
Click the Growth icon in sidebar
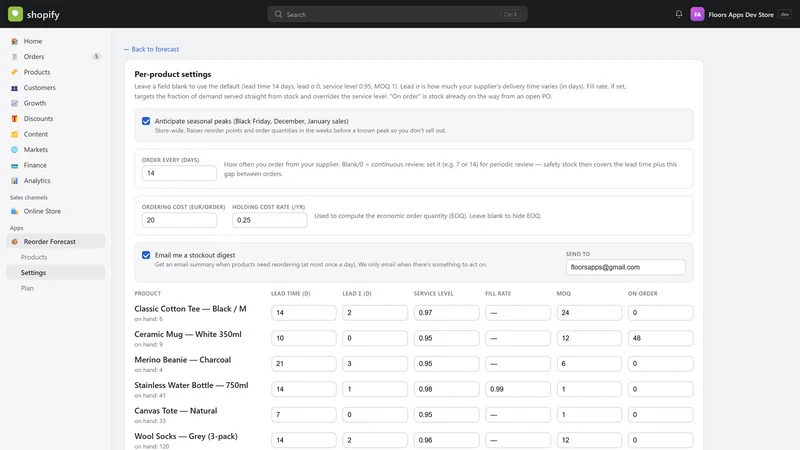click(x=14, y=103)
